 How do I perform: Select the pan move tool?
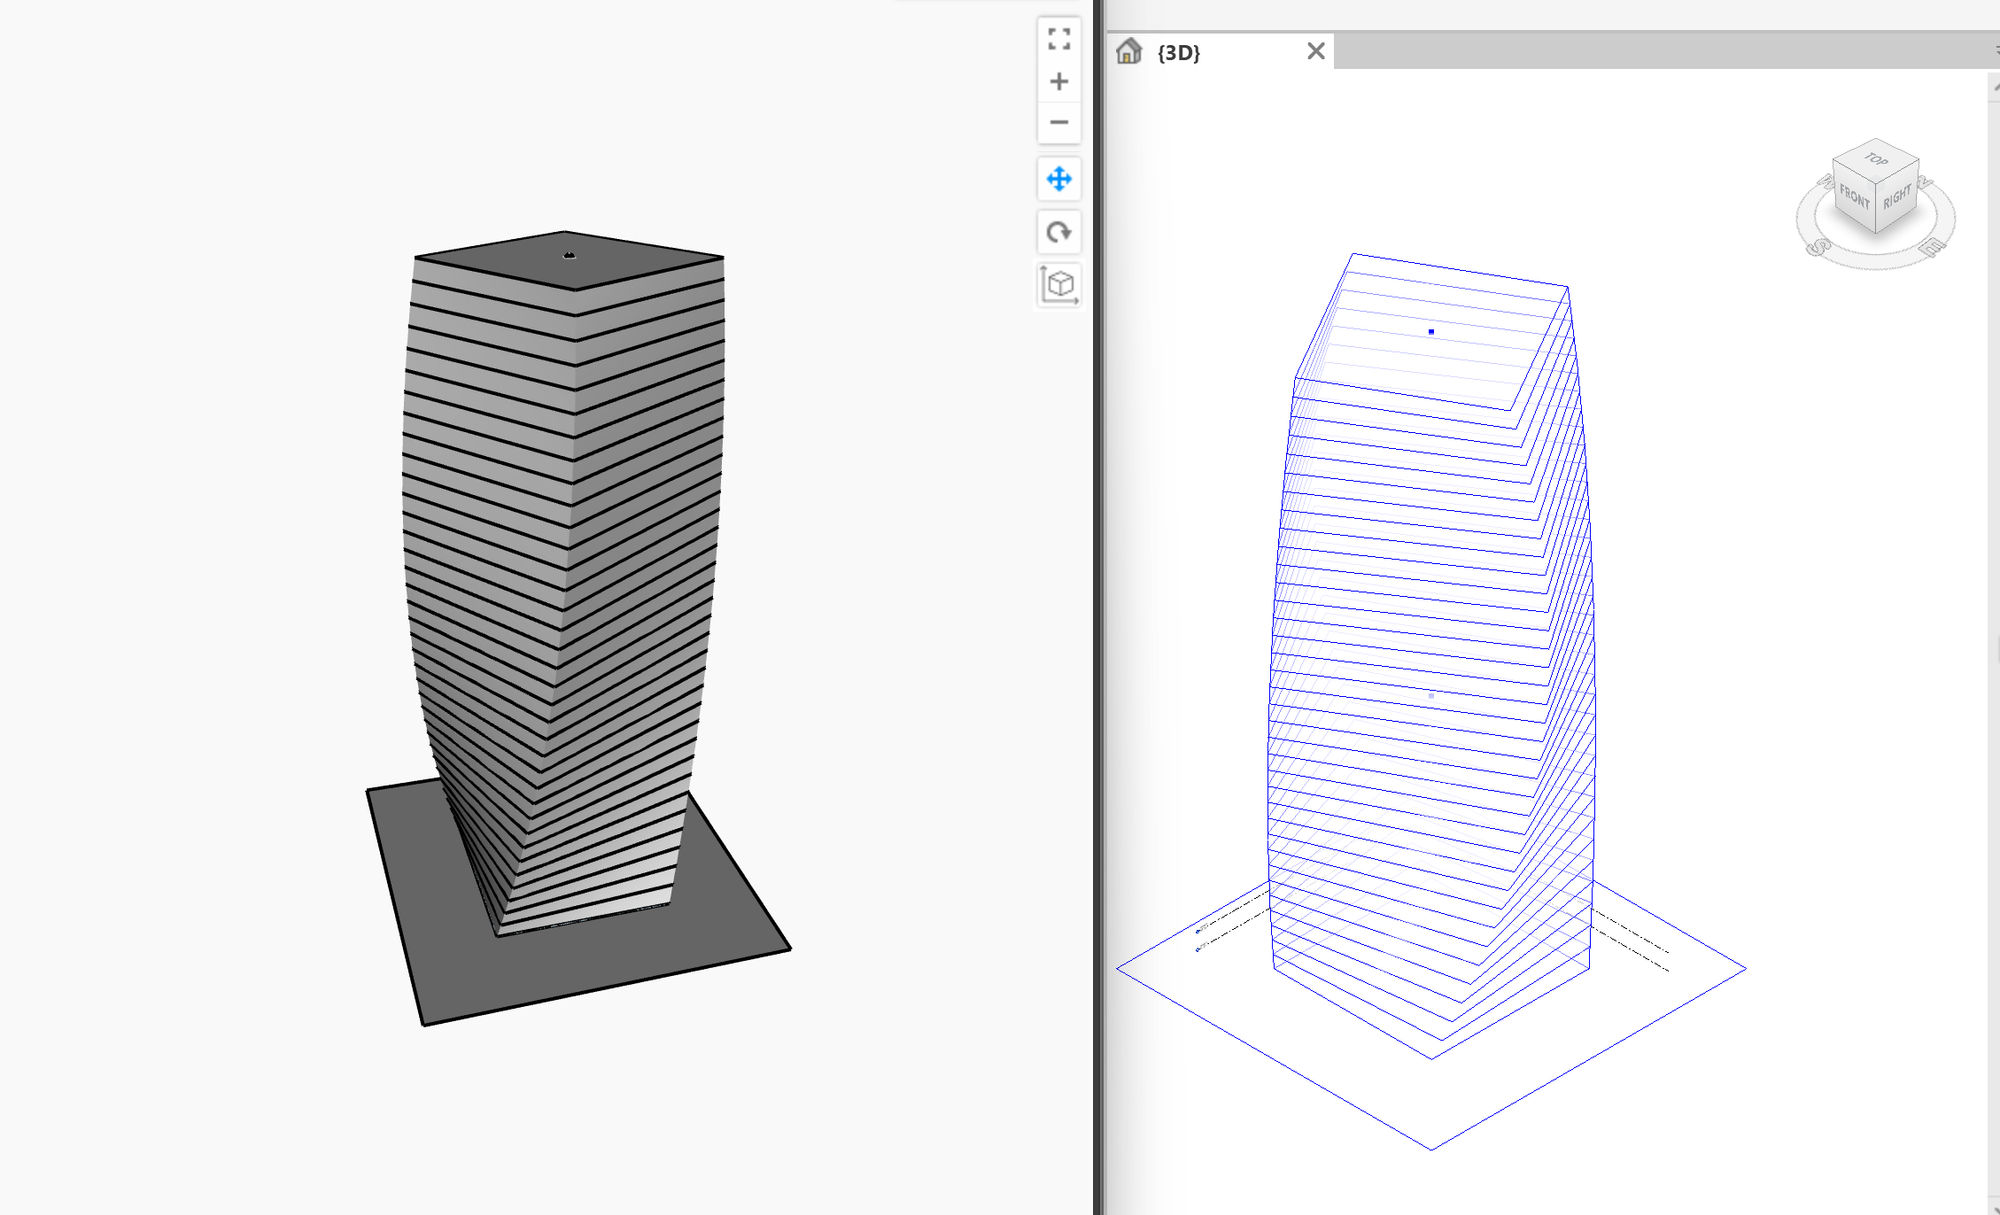1059,179
